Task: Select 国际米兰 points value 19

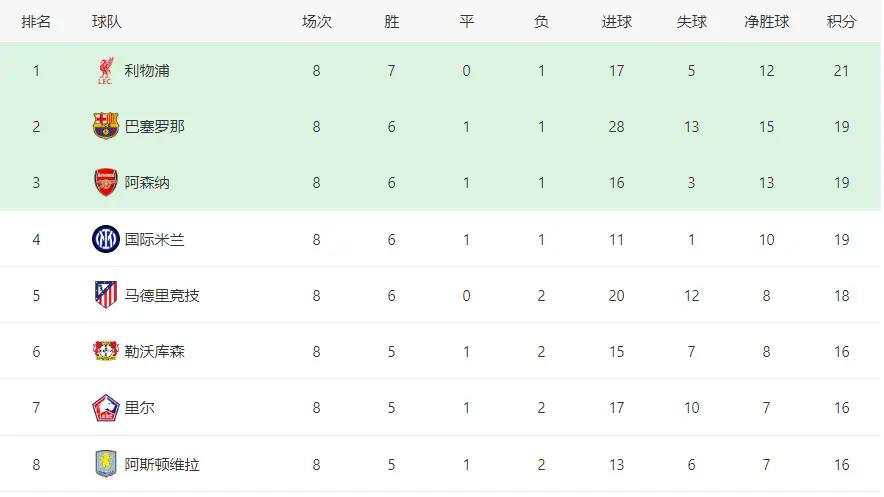Action: pyautogui.click(x=841, y=239)
